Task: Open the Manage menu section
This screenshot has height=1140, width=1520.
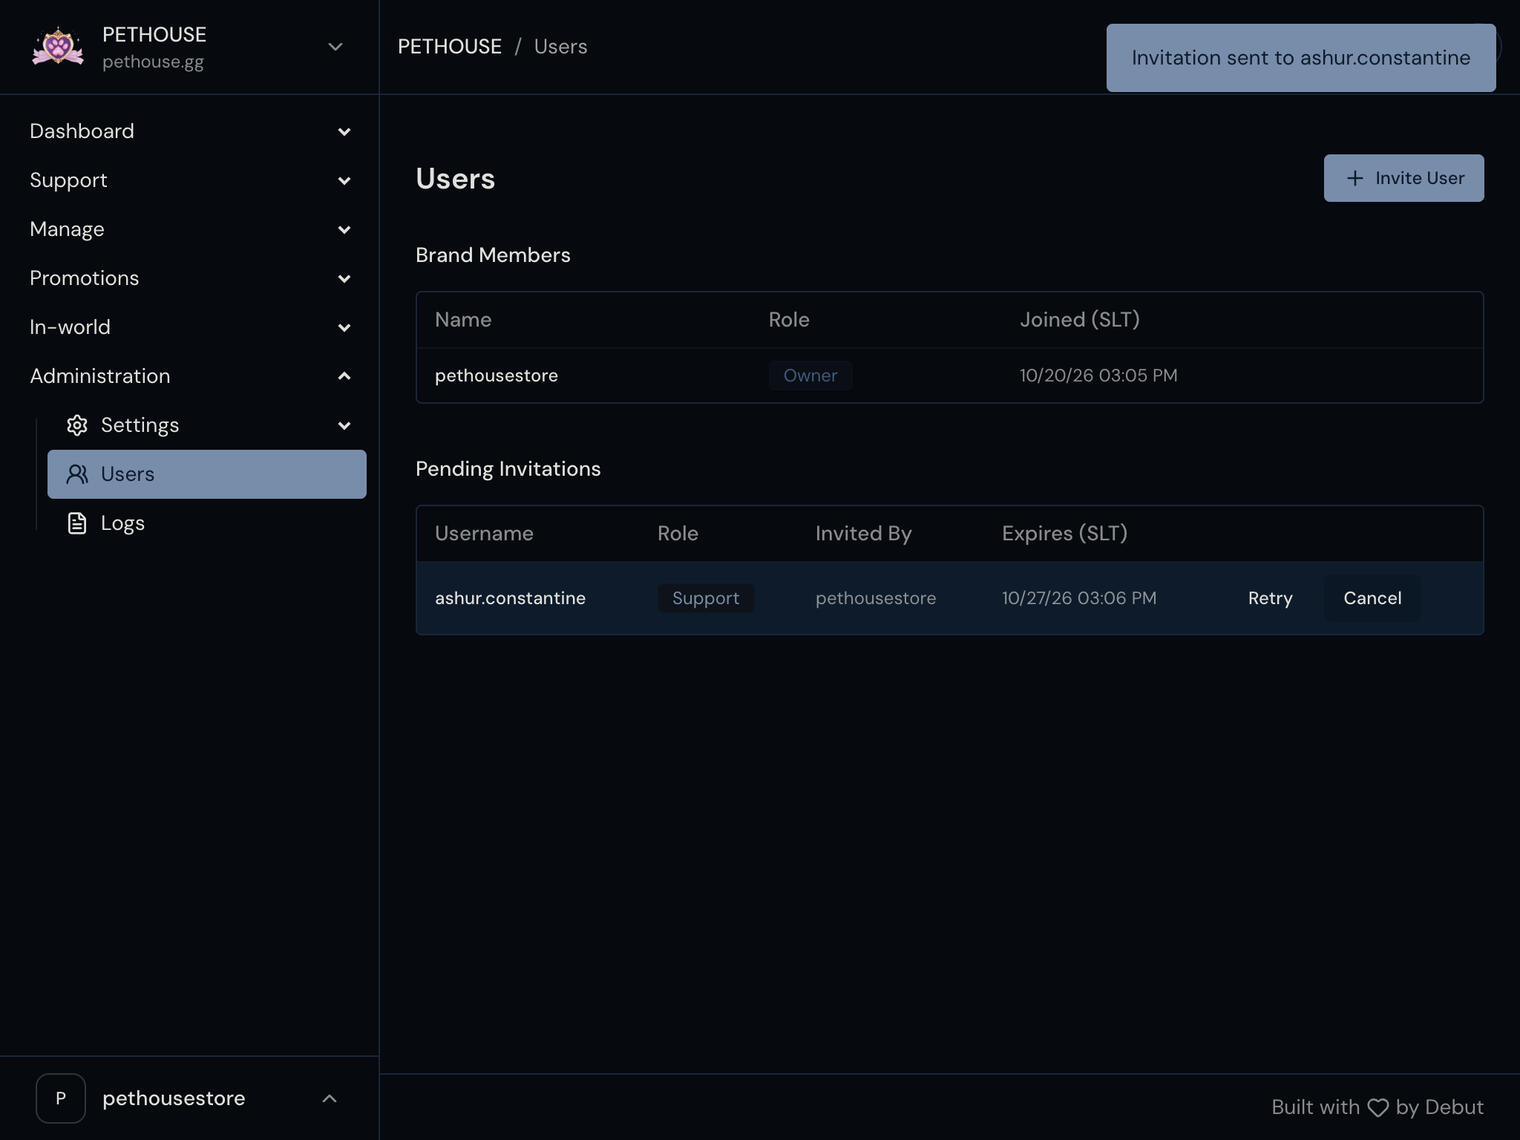Action: pos(190,229)
